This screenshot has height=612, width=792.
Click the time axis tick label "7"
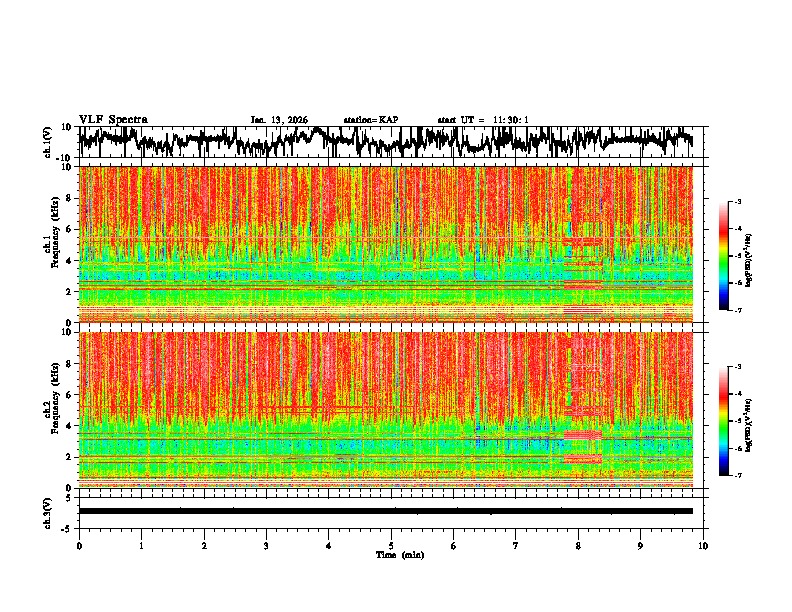pos(516,546)
